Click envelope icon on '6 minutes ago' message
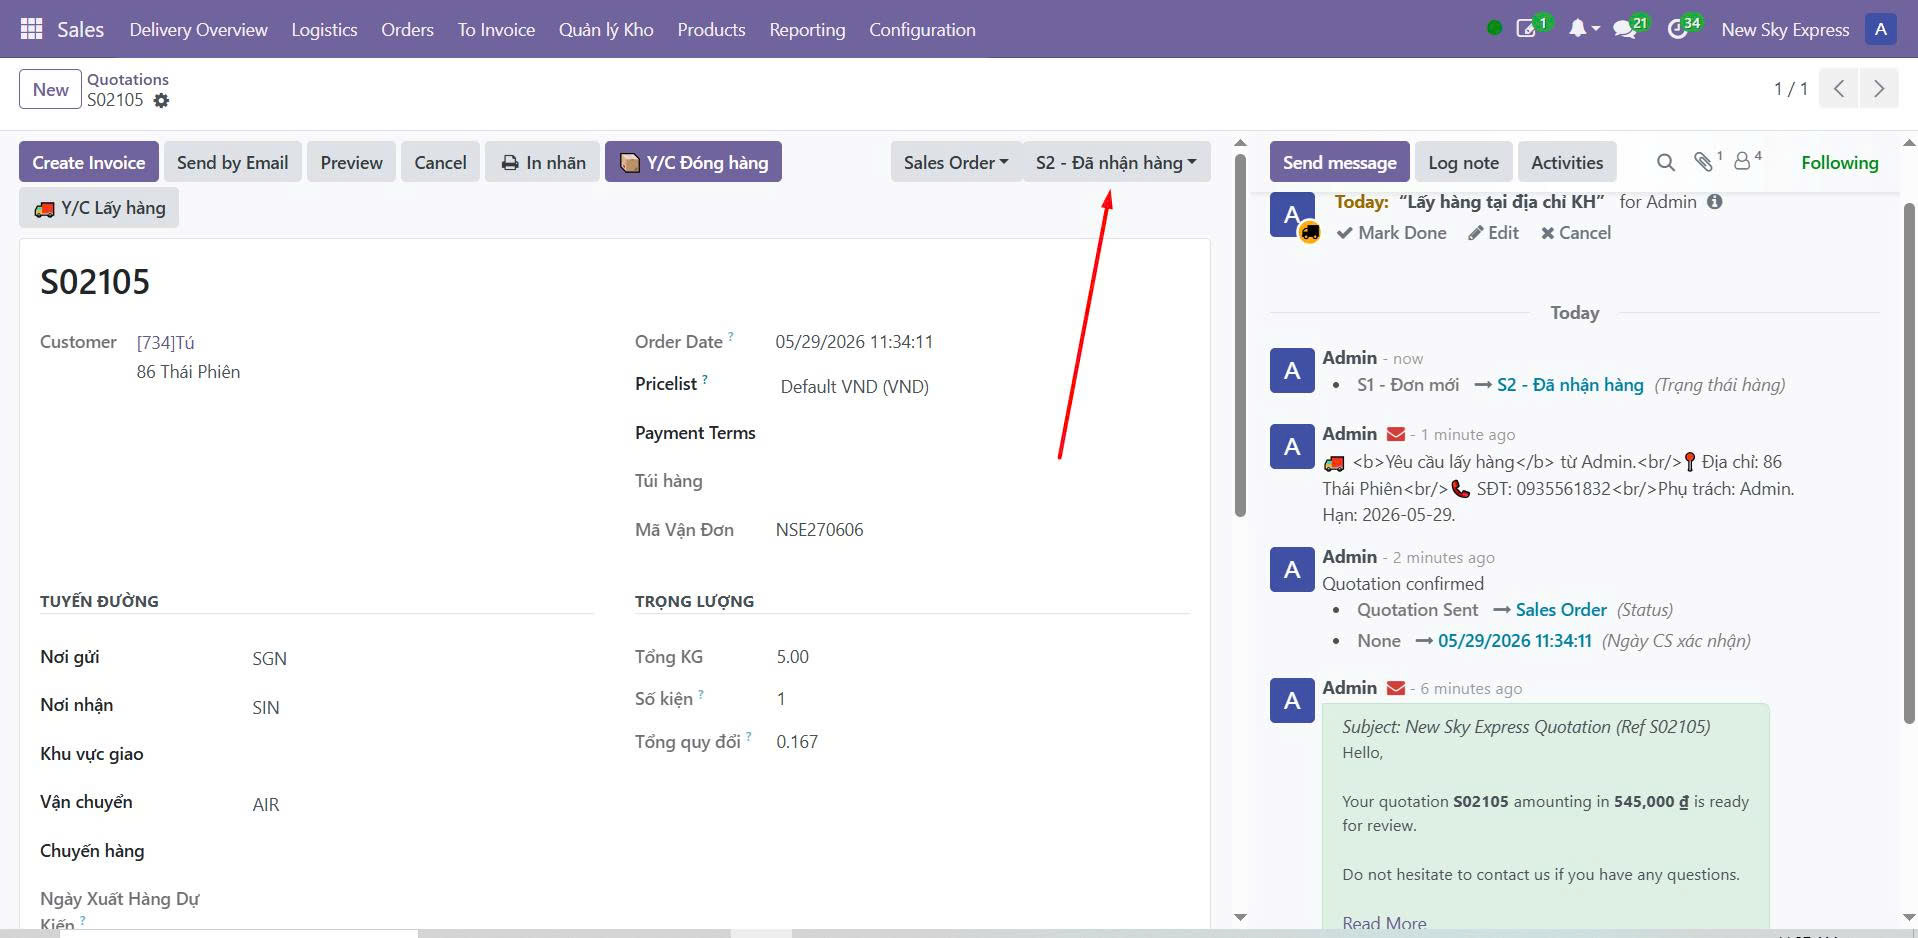The image size is (1918, 938). pyautogui.click(x=1395, y=688)
